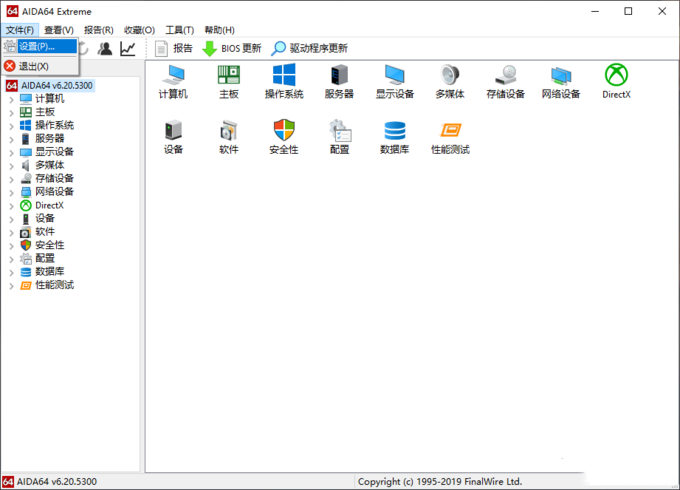Click the line graph toolbar icon
The image size is (680, 490).
pyautogui.click(x=128, y=48)
